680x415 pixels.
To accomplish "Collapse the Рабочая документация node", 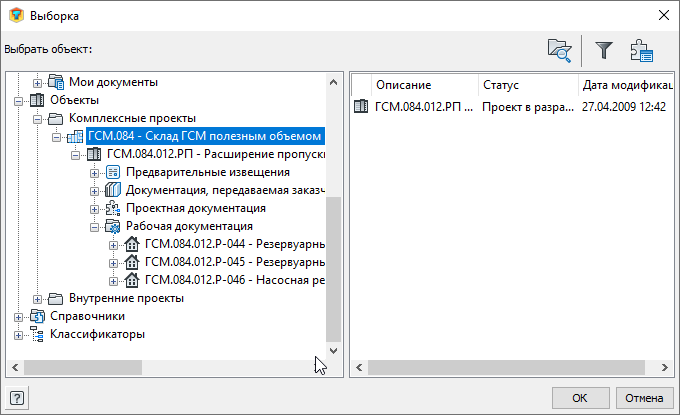I will pyautogui.click(x=95, y=226).
